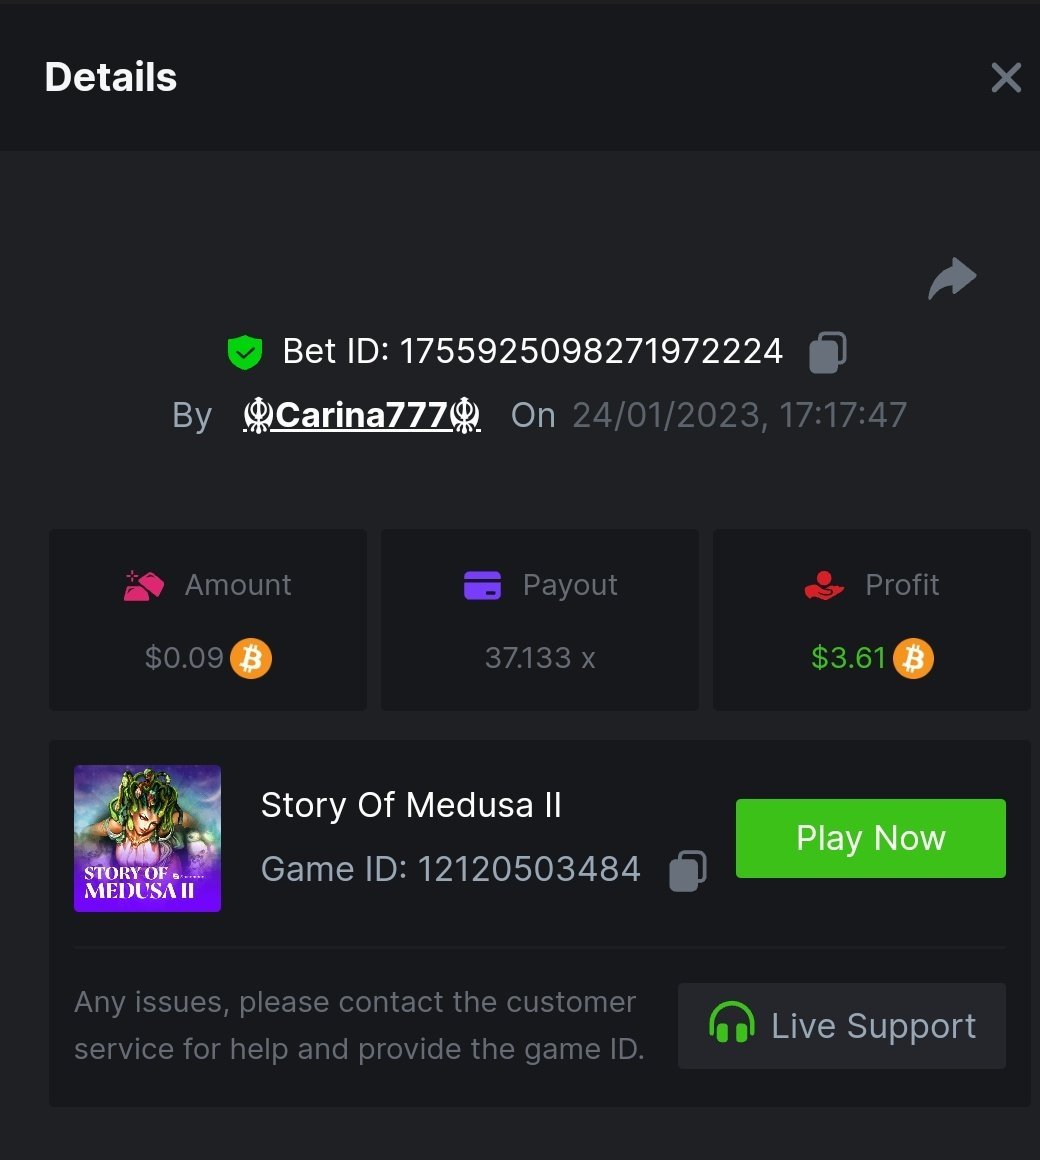Click the purple Payout card icon
1040x1160 pixels.
(x=482, y=585)
